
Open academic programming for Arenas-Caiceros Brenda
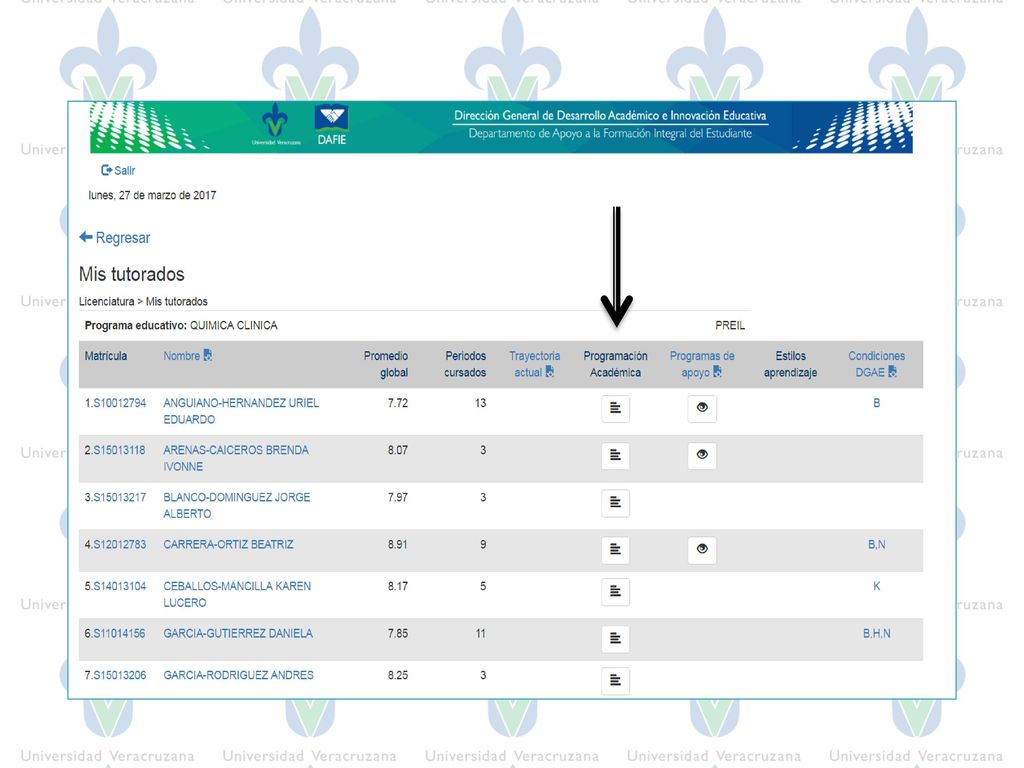point(615,455)
